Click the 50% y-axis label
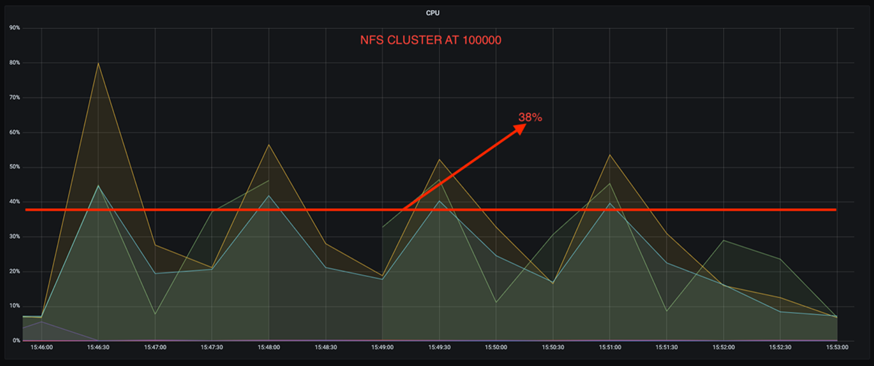The height and width of the screenshot is (366, 874). point(14,167)
